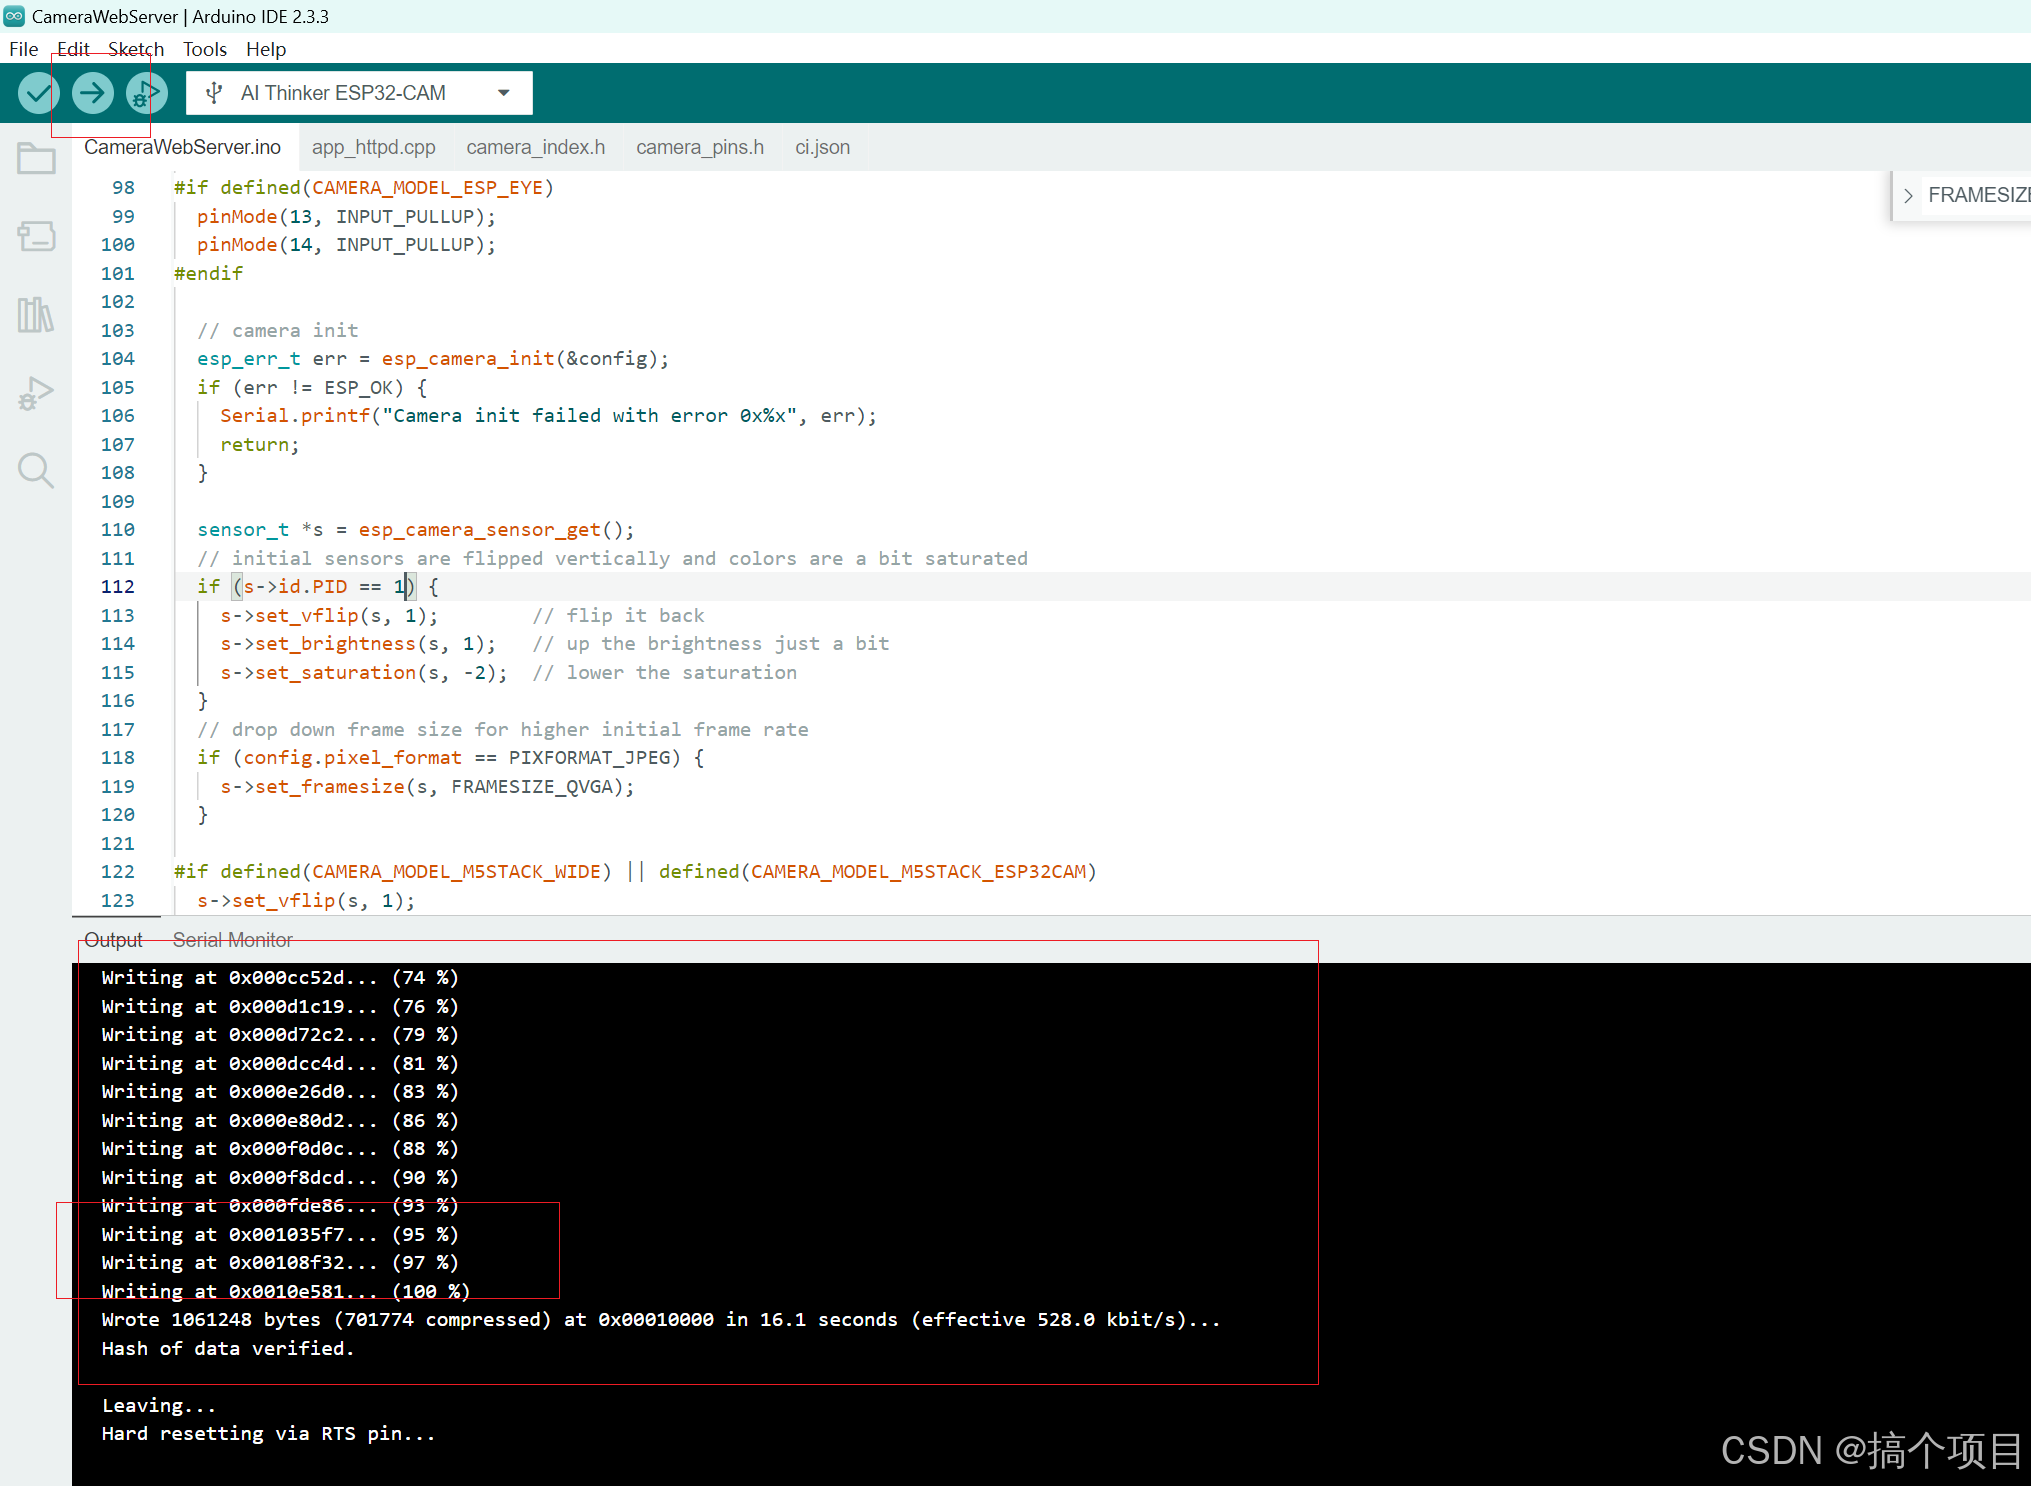The width and height of the screenshot is (2031, 1486).
Task: Open the Library Manager sidebar icon
Action: [x=36, y=315]
